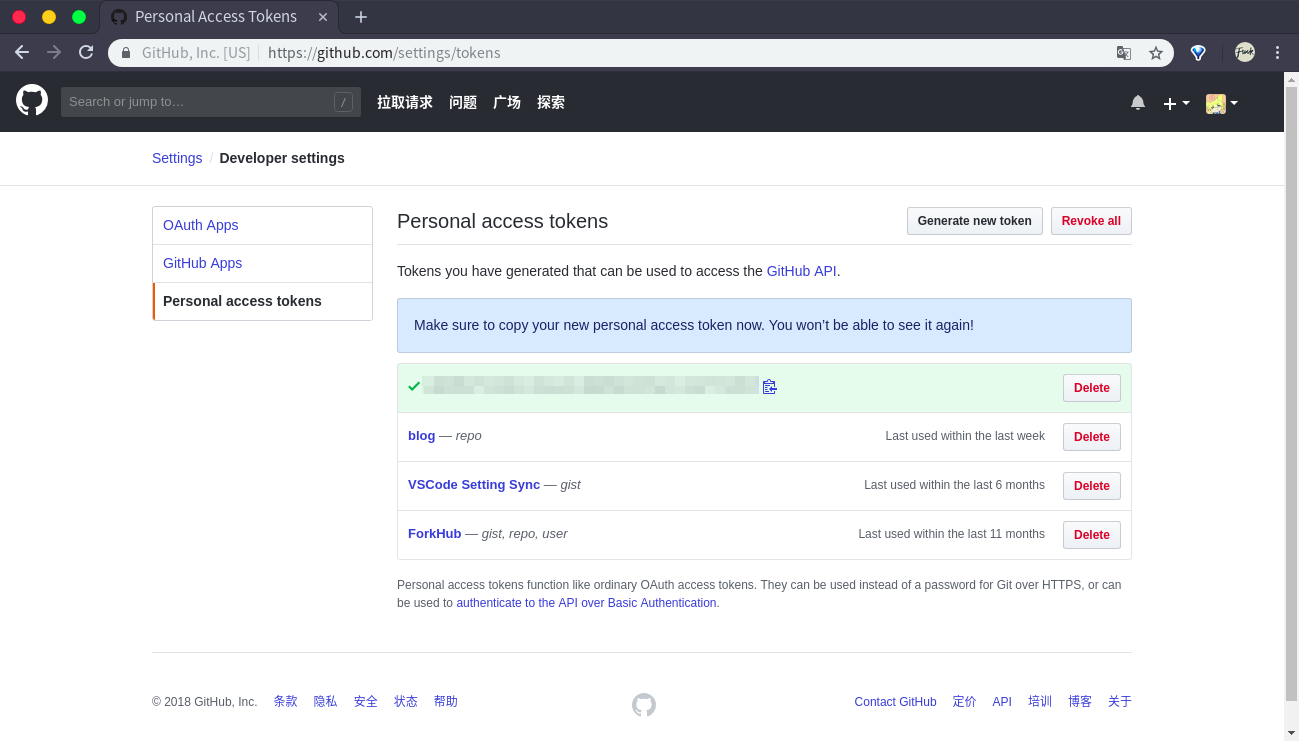Screen dimensions: 1299x741
Task: Delete the ForkHub token
Action: (1092, 535)
